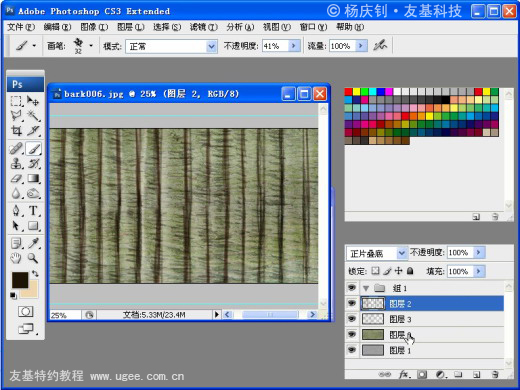
Task: Add layer mask button
Action: tap(422, 374)
